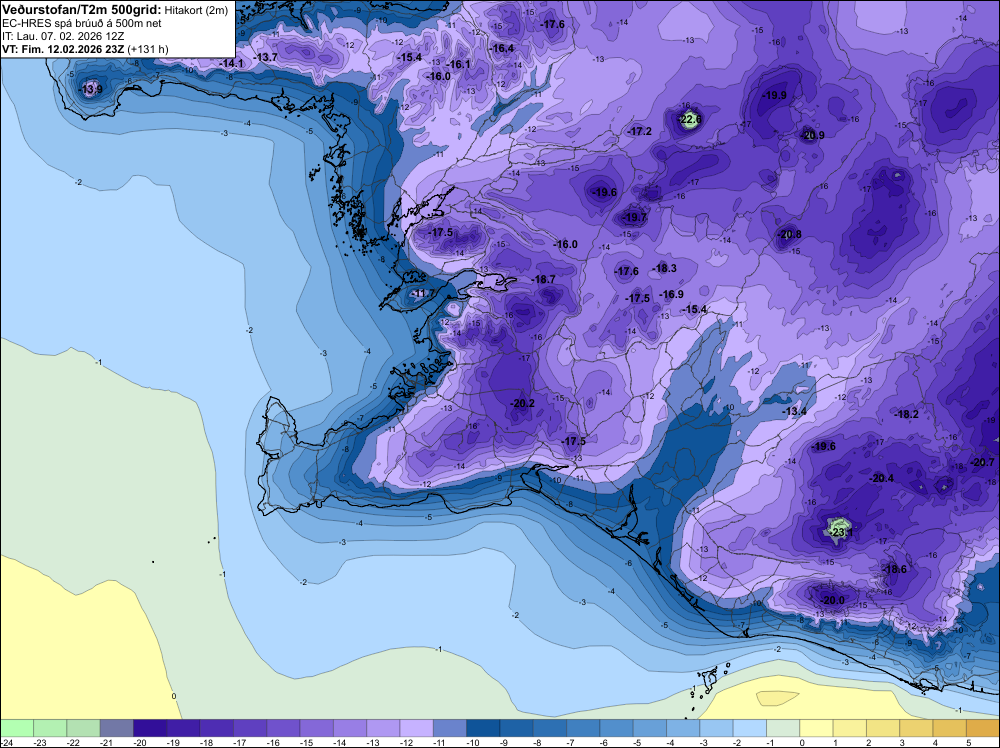Image resolution: width=1000 pixels, height=748 pixels.
Task: Click the legend swatch labeled -23
Action: (x=50, y=728)
